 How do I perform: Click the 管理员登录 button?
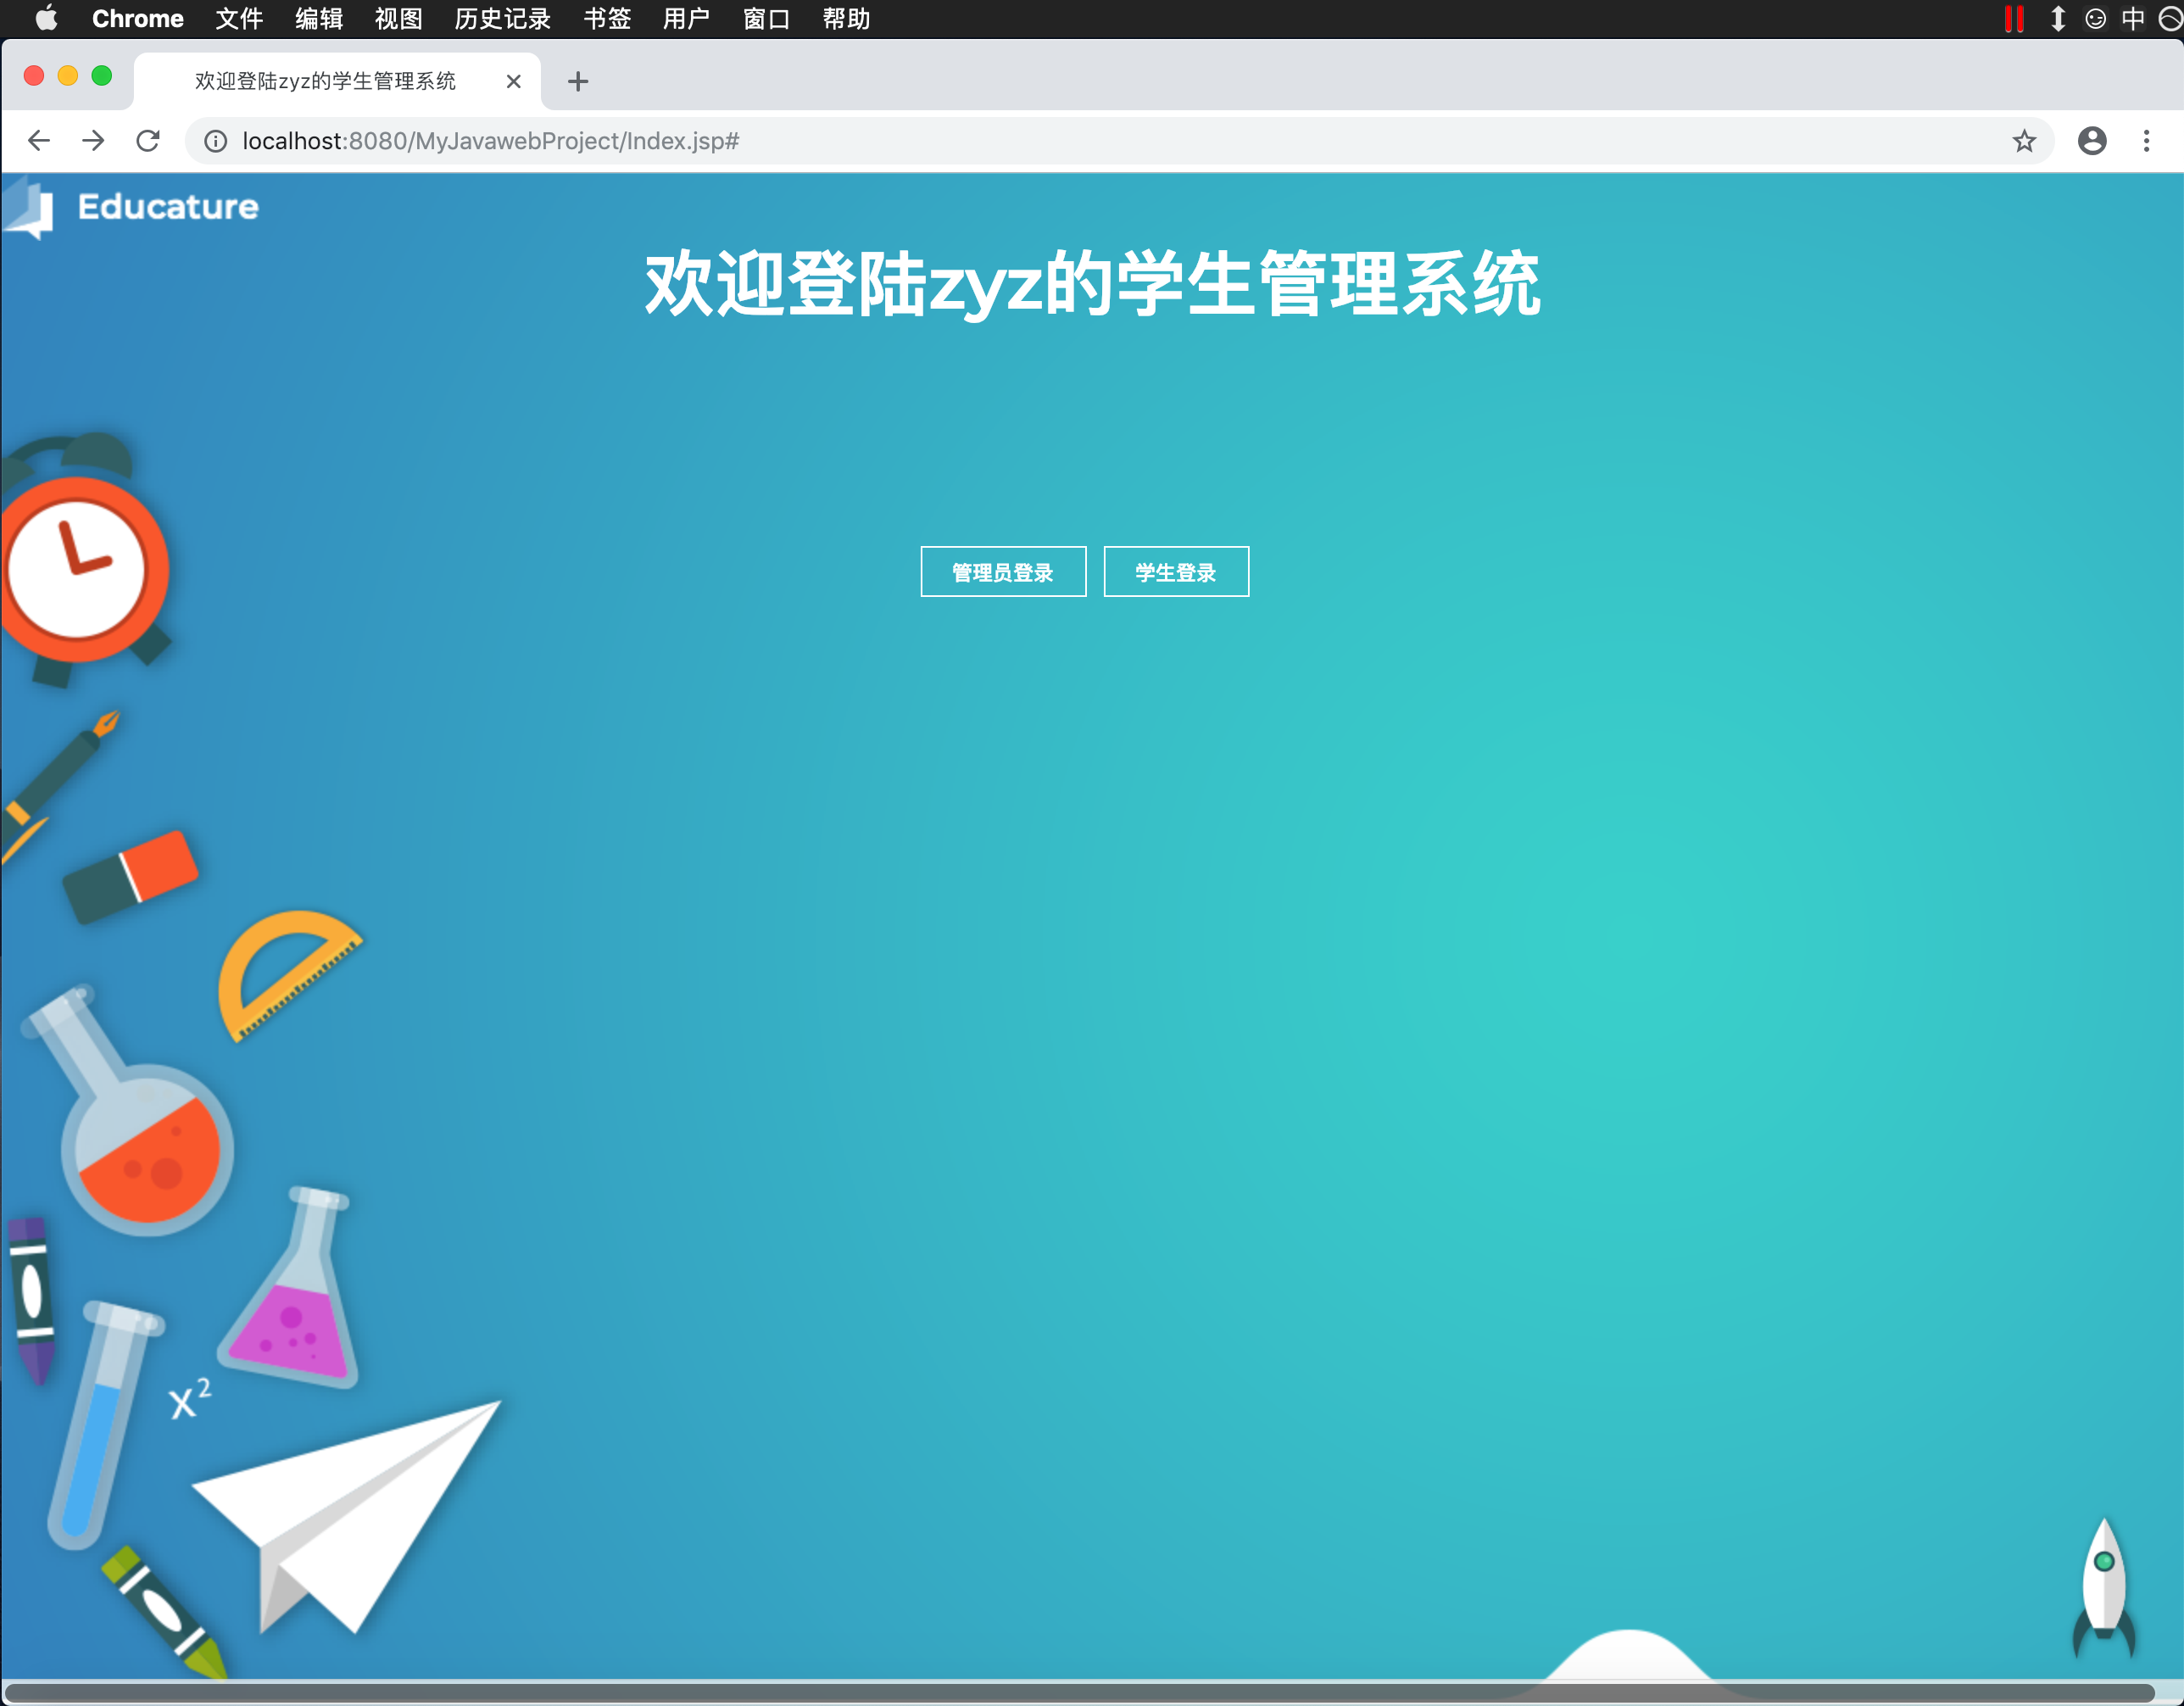pos(1003,572)
